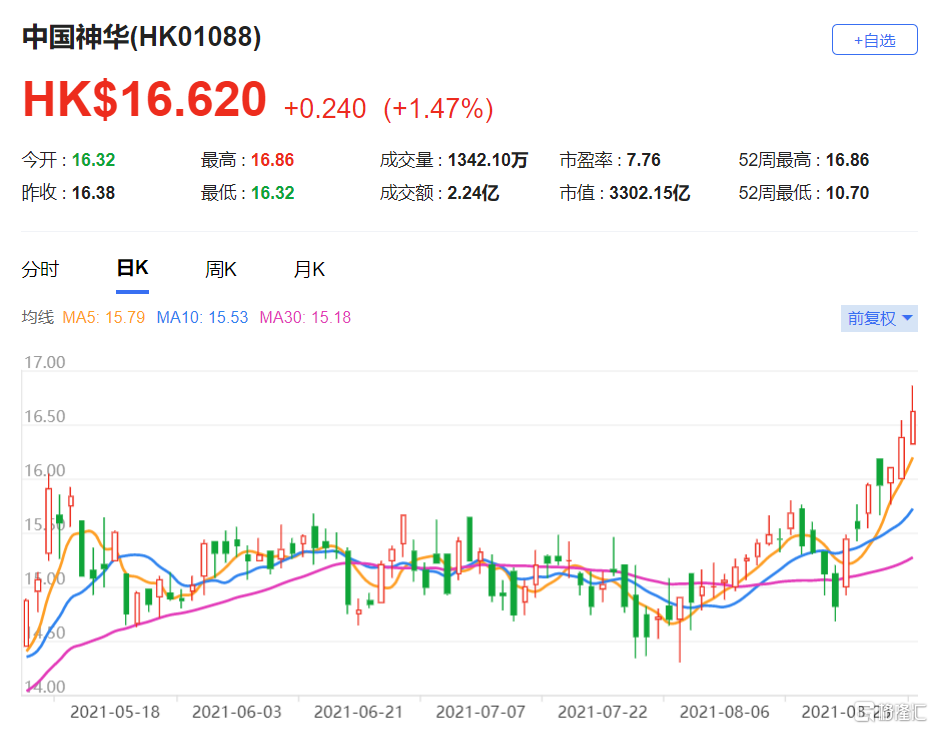
Task: Click the 成交量 value 1342.10万
Action: 488,160
